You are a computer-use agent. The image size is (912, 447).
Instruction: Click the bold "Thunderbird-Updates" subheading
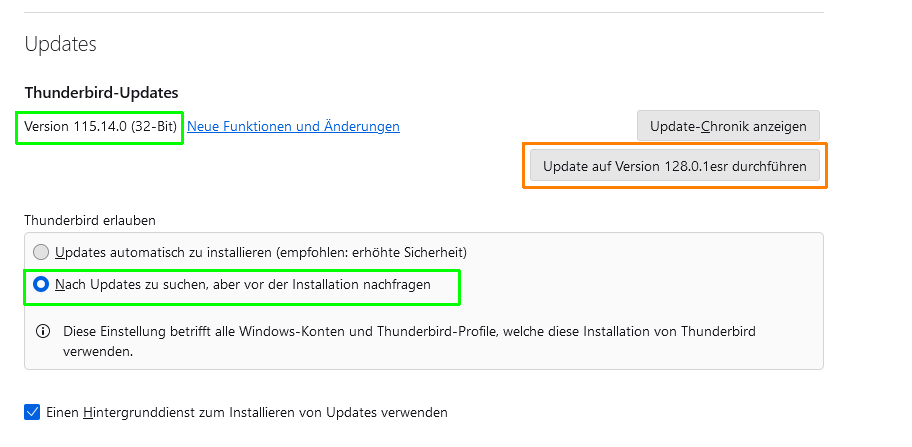coord(101,93)
